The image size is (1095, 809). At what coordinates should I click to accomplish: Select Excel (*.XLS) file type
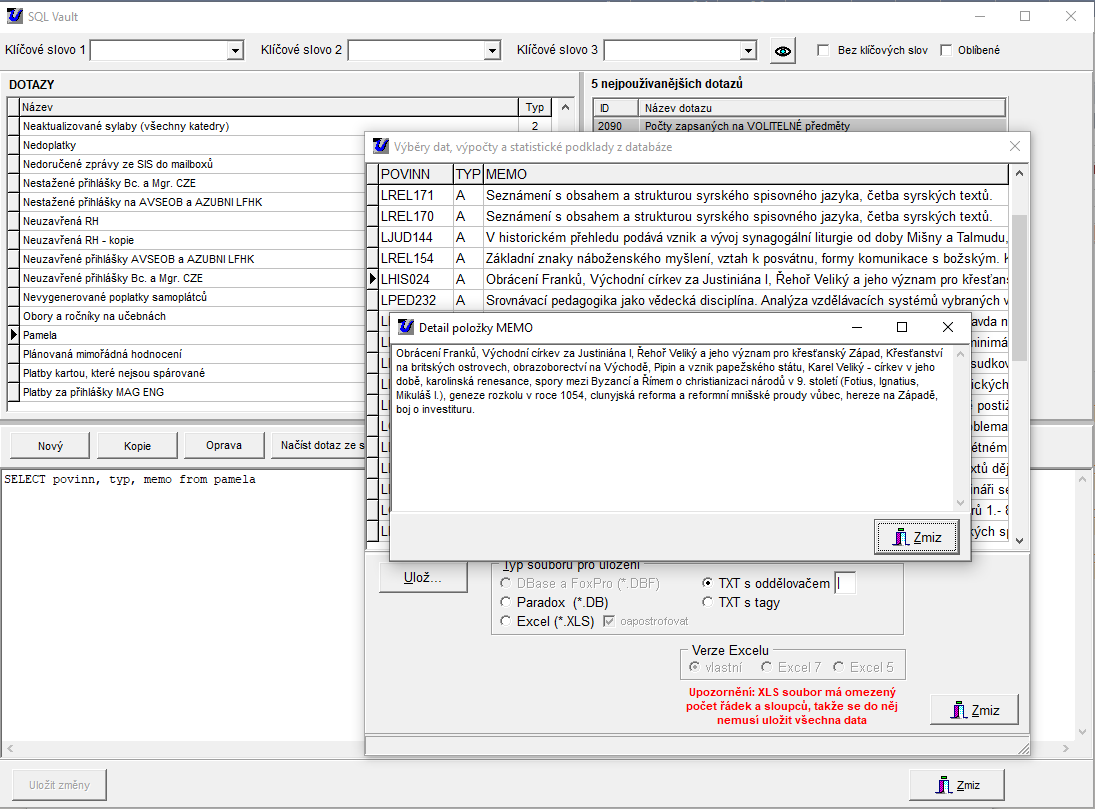506,621
